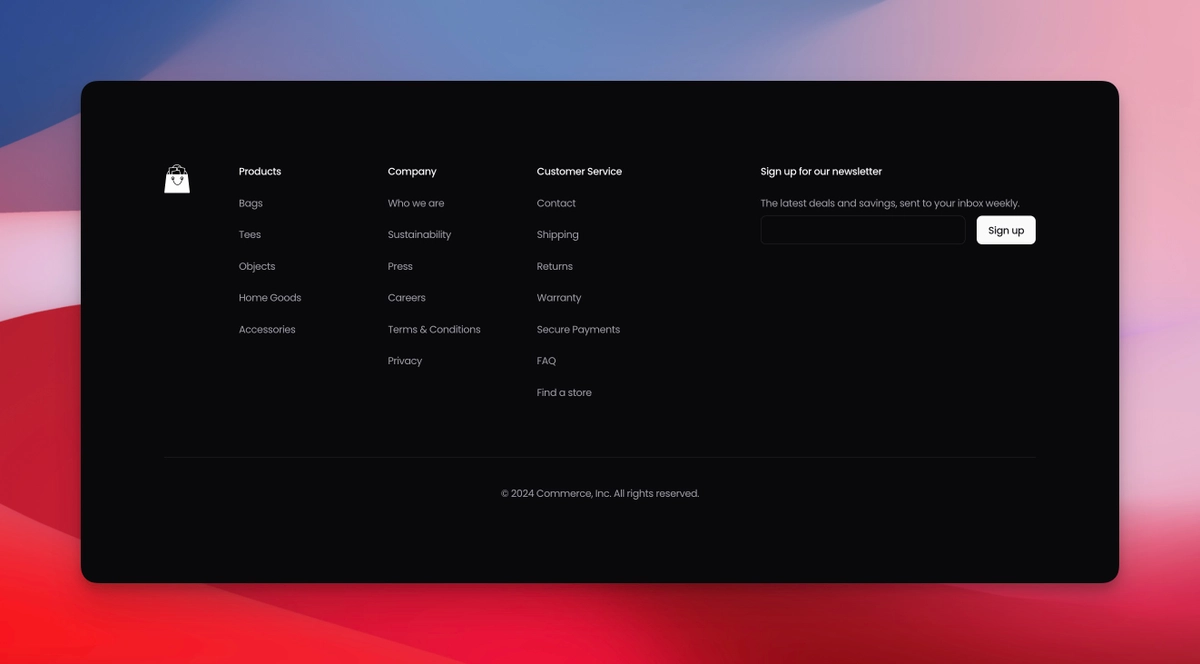Select the Find a store link

pos(564,393)
